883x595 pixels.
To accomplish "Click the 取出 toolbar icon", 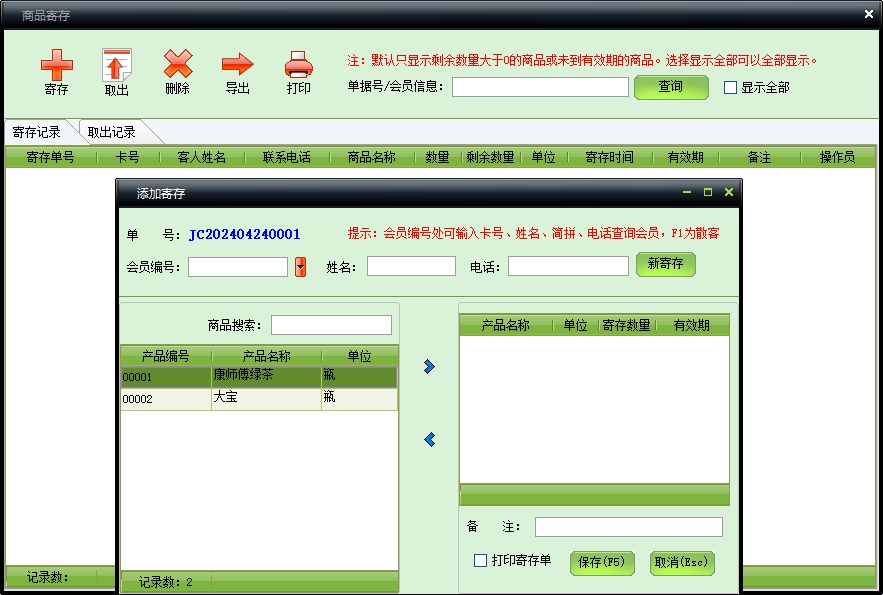I will [117, 66].
